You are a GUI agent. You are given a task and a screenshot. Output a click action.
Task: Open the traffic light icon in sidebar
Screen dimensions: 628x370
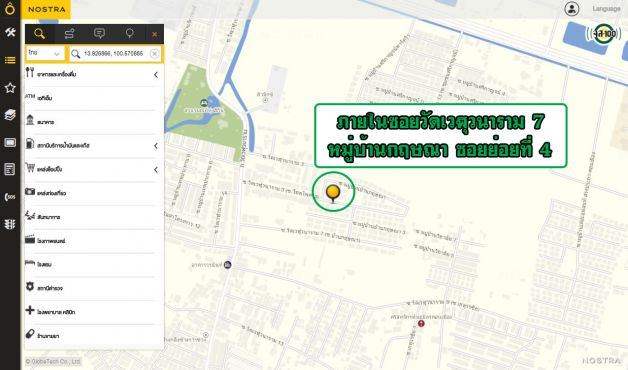tap(10, 224)
